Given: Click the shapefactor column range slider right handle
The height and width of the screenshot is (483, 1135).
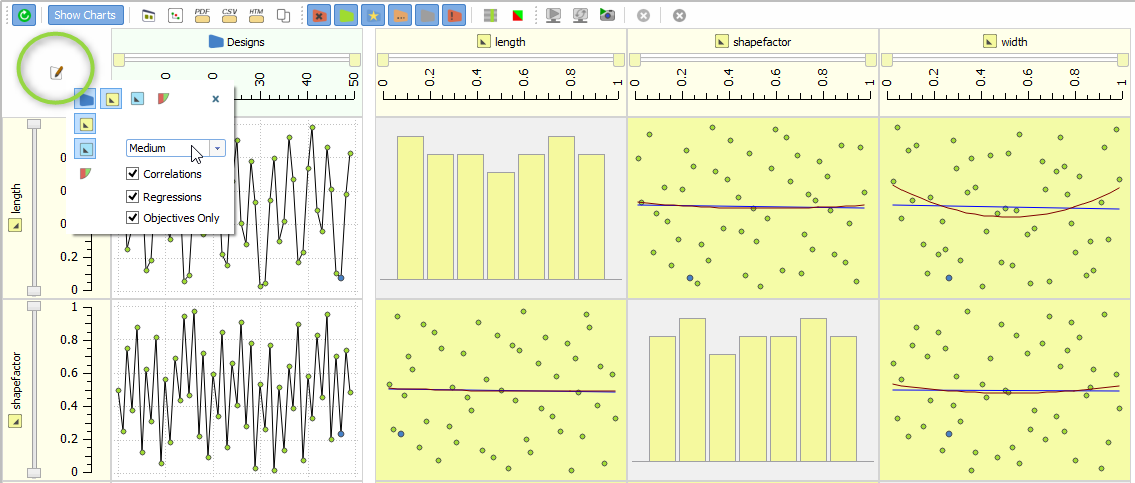Looking at the screenshot, I should tap(870, 59).
